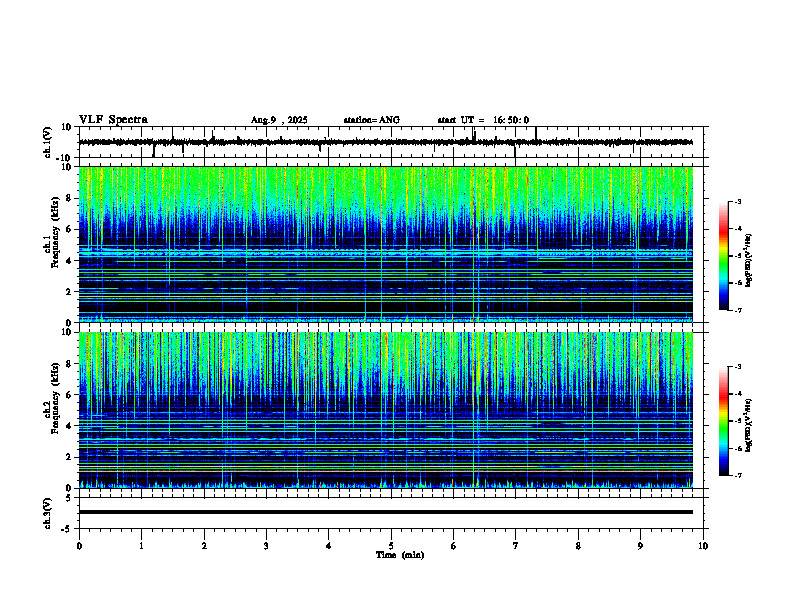
Task: Click the thick black ch.3 voltage trace
Action: click(x=386, y=512)
